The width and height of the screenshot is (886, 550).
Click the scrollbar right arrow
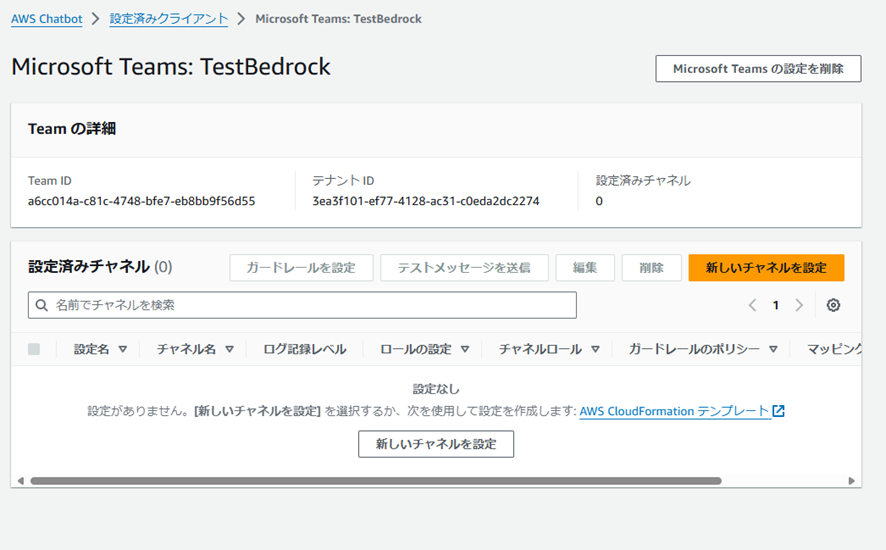(852, 481)
